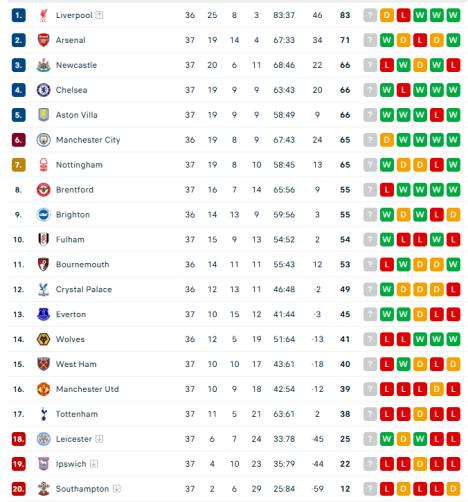Click the blue position 1 badge

(x=18, y=15)
